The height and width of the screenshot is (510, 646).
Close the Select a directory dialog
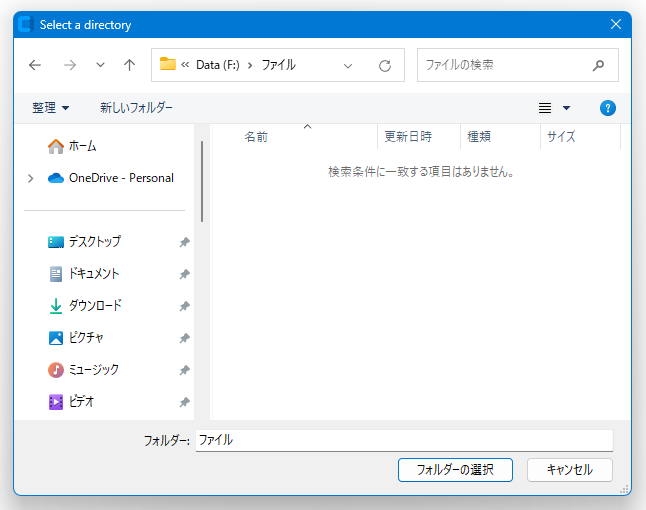[616, 24]
